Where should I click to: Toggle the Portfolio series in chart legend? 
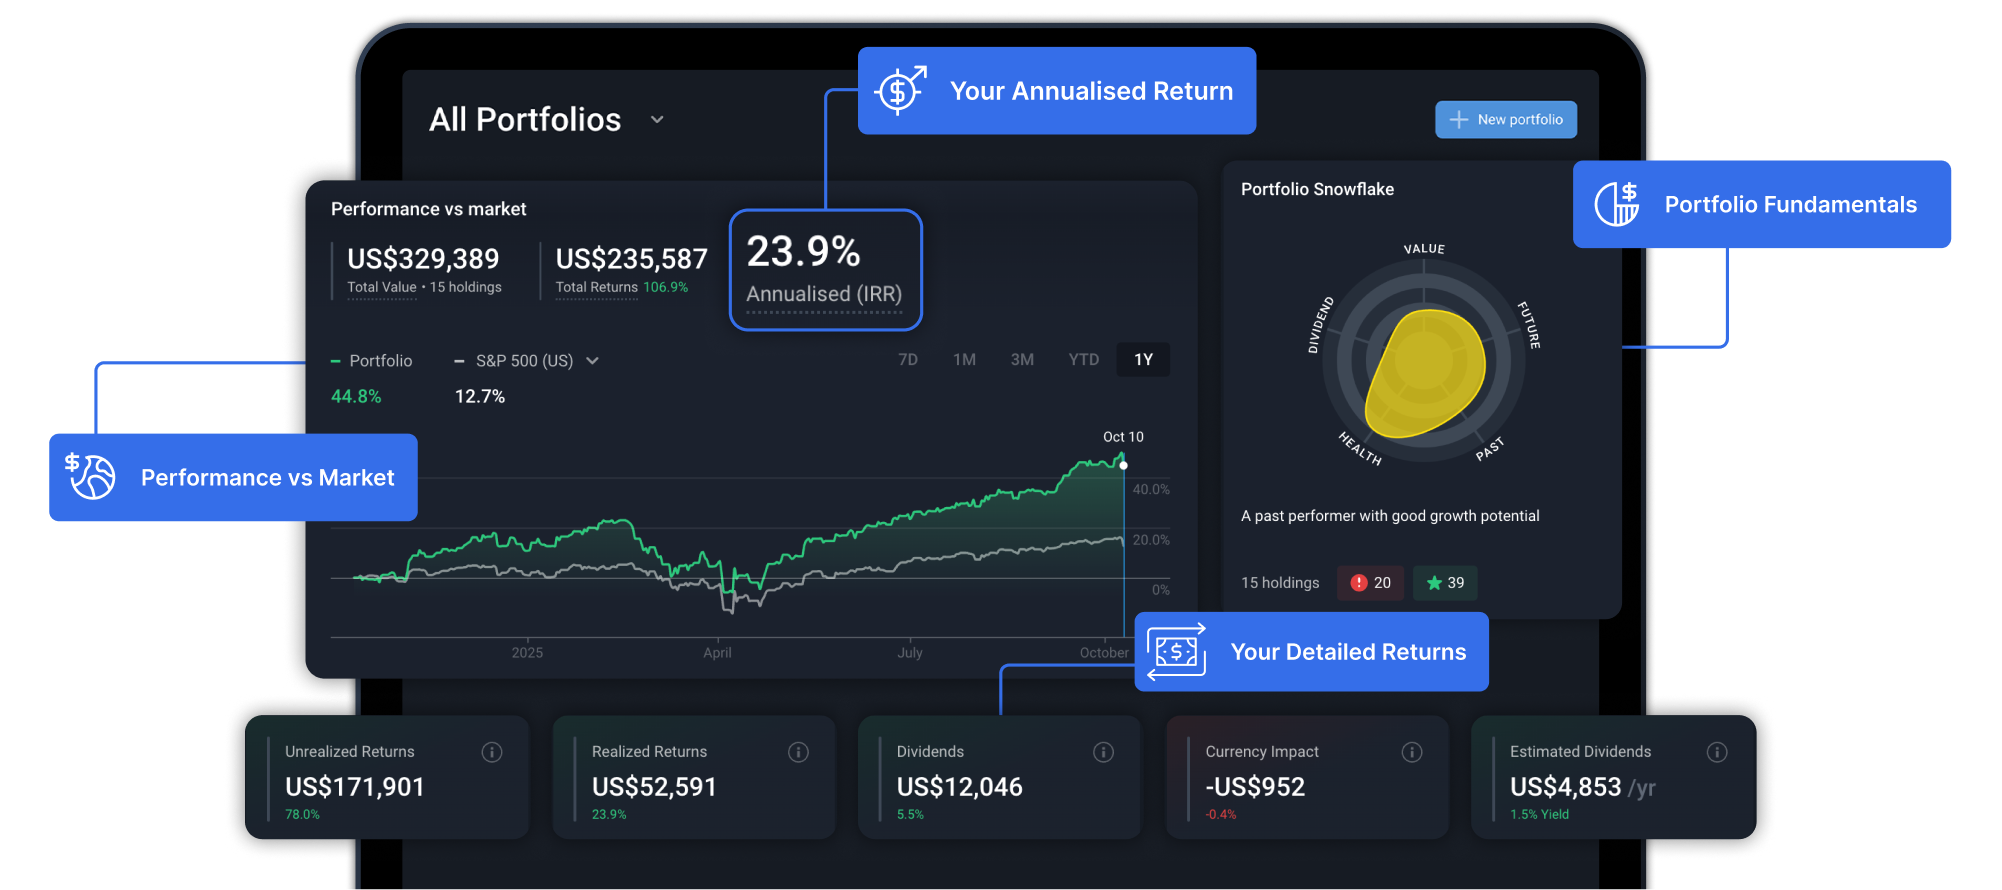pyautogui.click(x=372, y=361)
